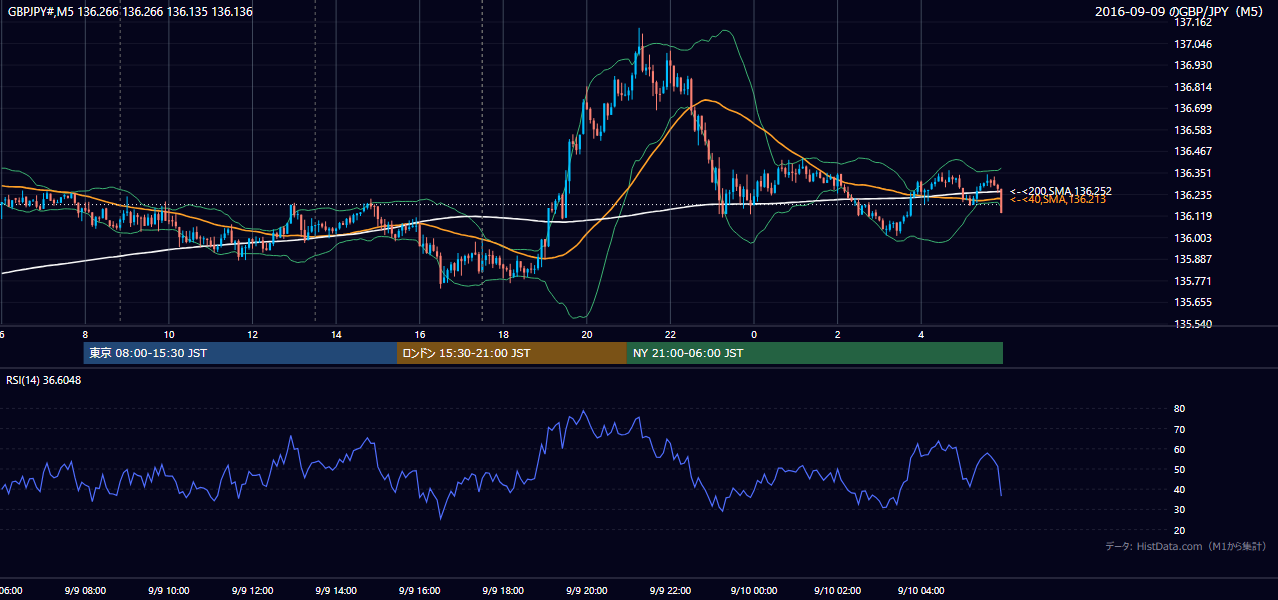This screenshot has width=1278, height=600.
Task: Click hour 10 under the candlestick chart
Action: coord(169,334)
